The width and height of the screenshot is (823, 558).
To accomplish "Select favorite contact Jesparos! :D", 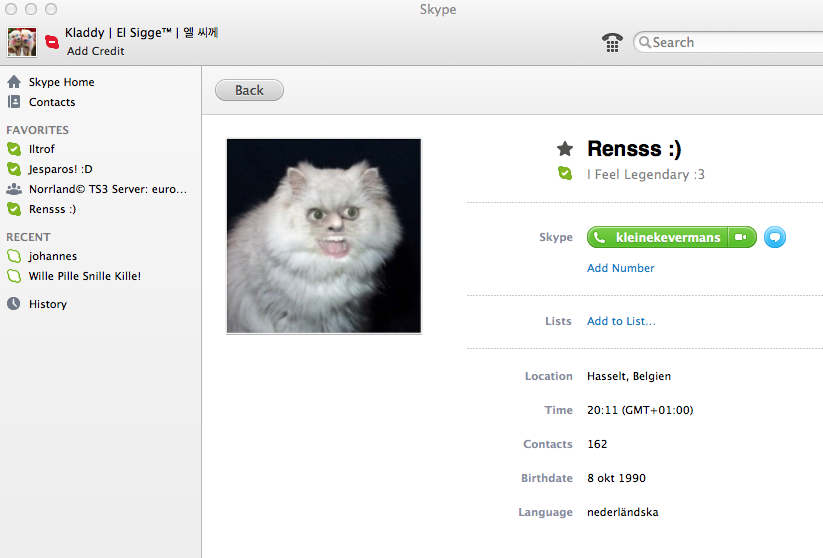I will tap(60, 169).
